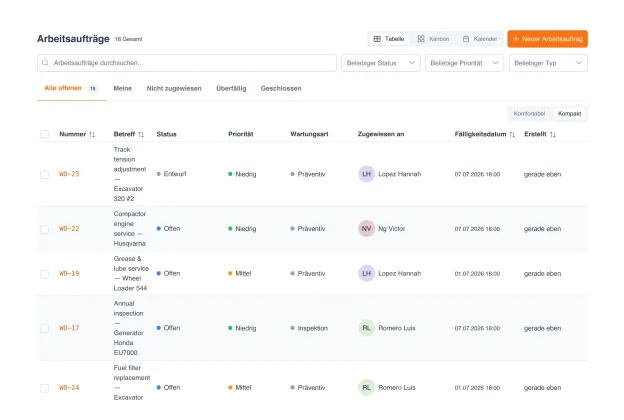Switch to Kalender view

point(480,39)
